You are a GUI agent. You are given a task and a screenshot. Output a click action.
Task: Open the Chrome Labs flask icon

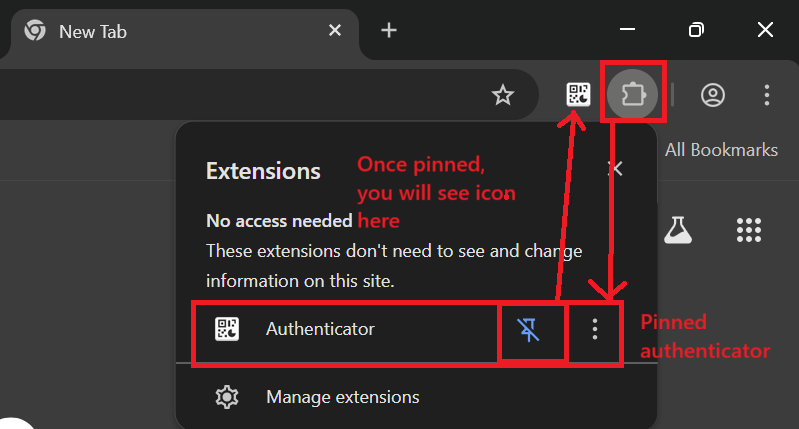[679, 229]
